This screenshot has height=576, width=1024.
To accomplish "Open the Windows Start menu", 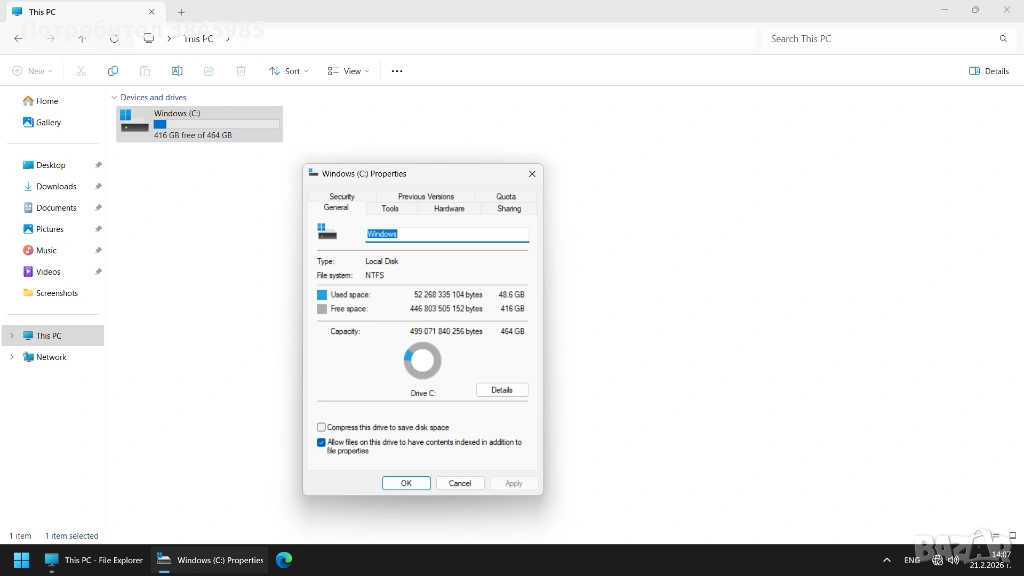I will [x=21, y=560].
